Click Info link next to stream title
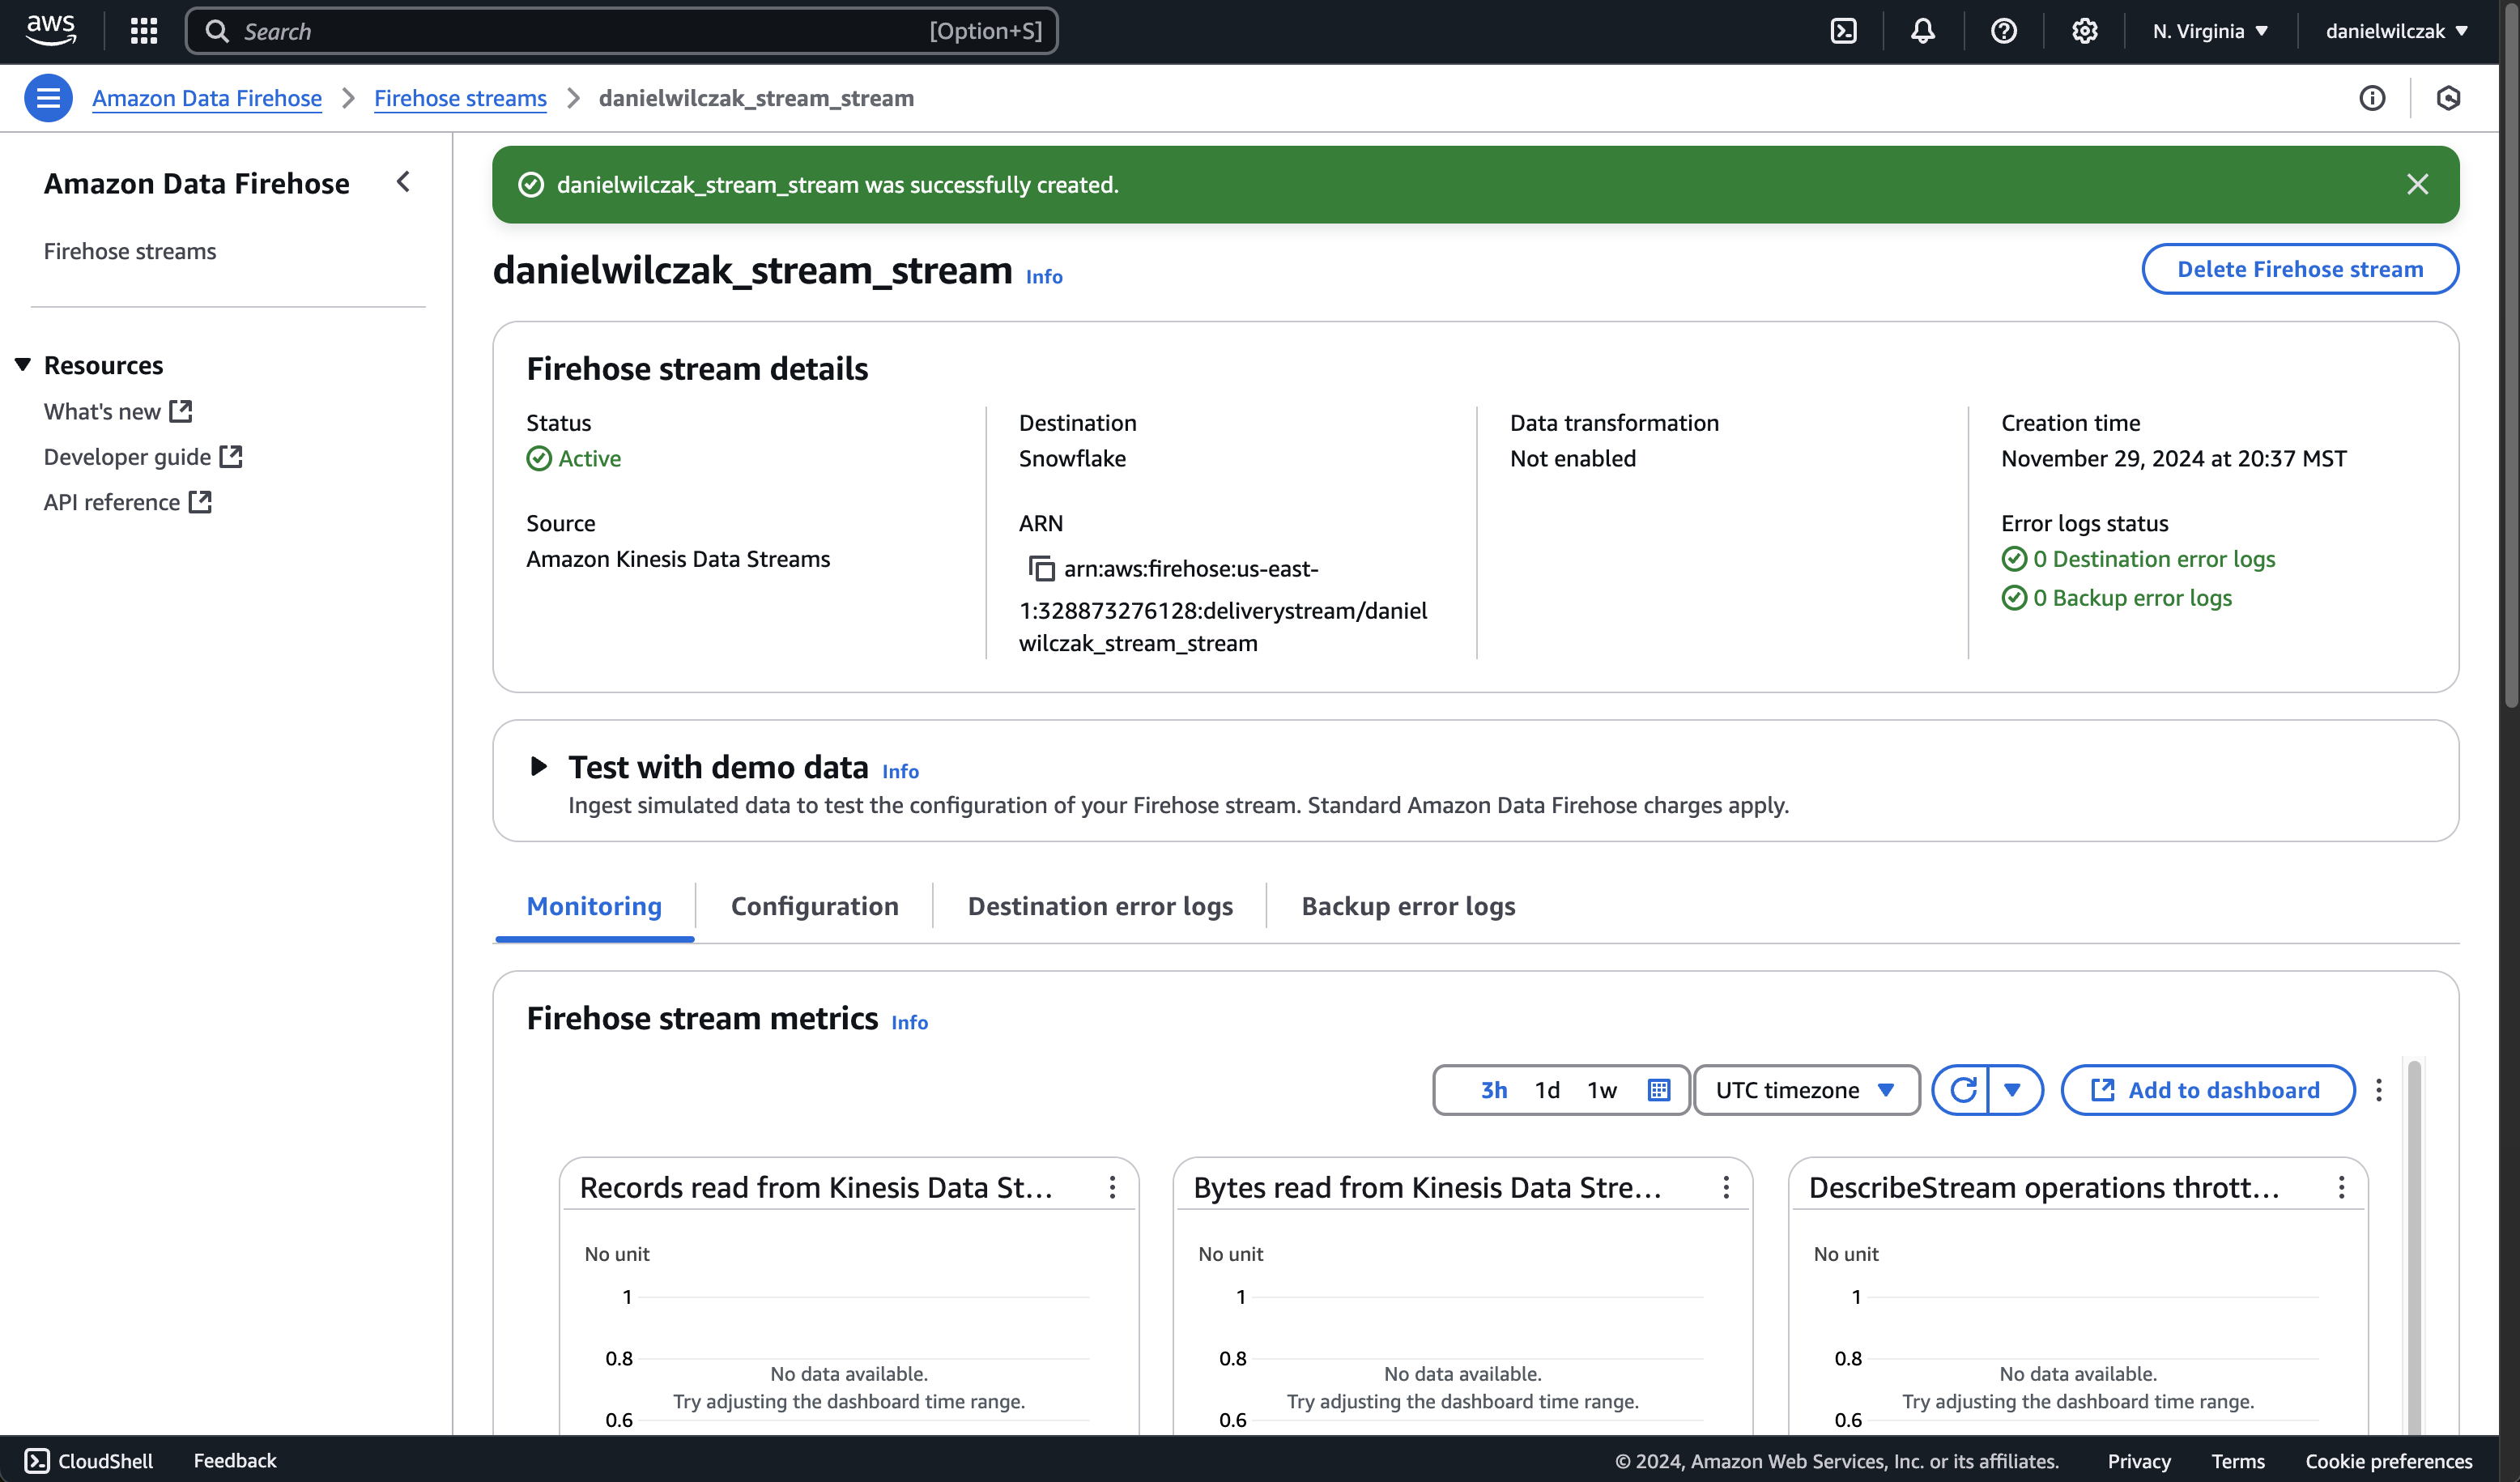 1044,277
